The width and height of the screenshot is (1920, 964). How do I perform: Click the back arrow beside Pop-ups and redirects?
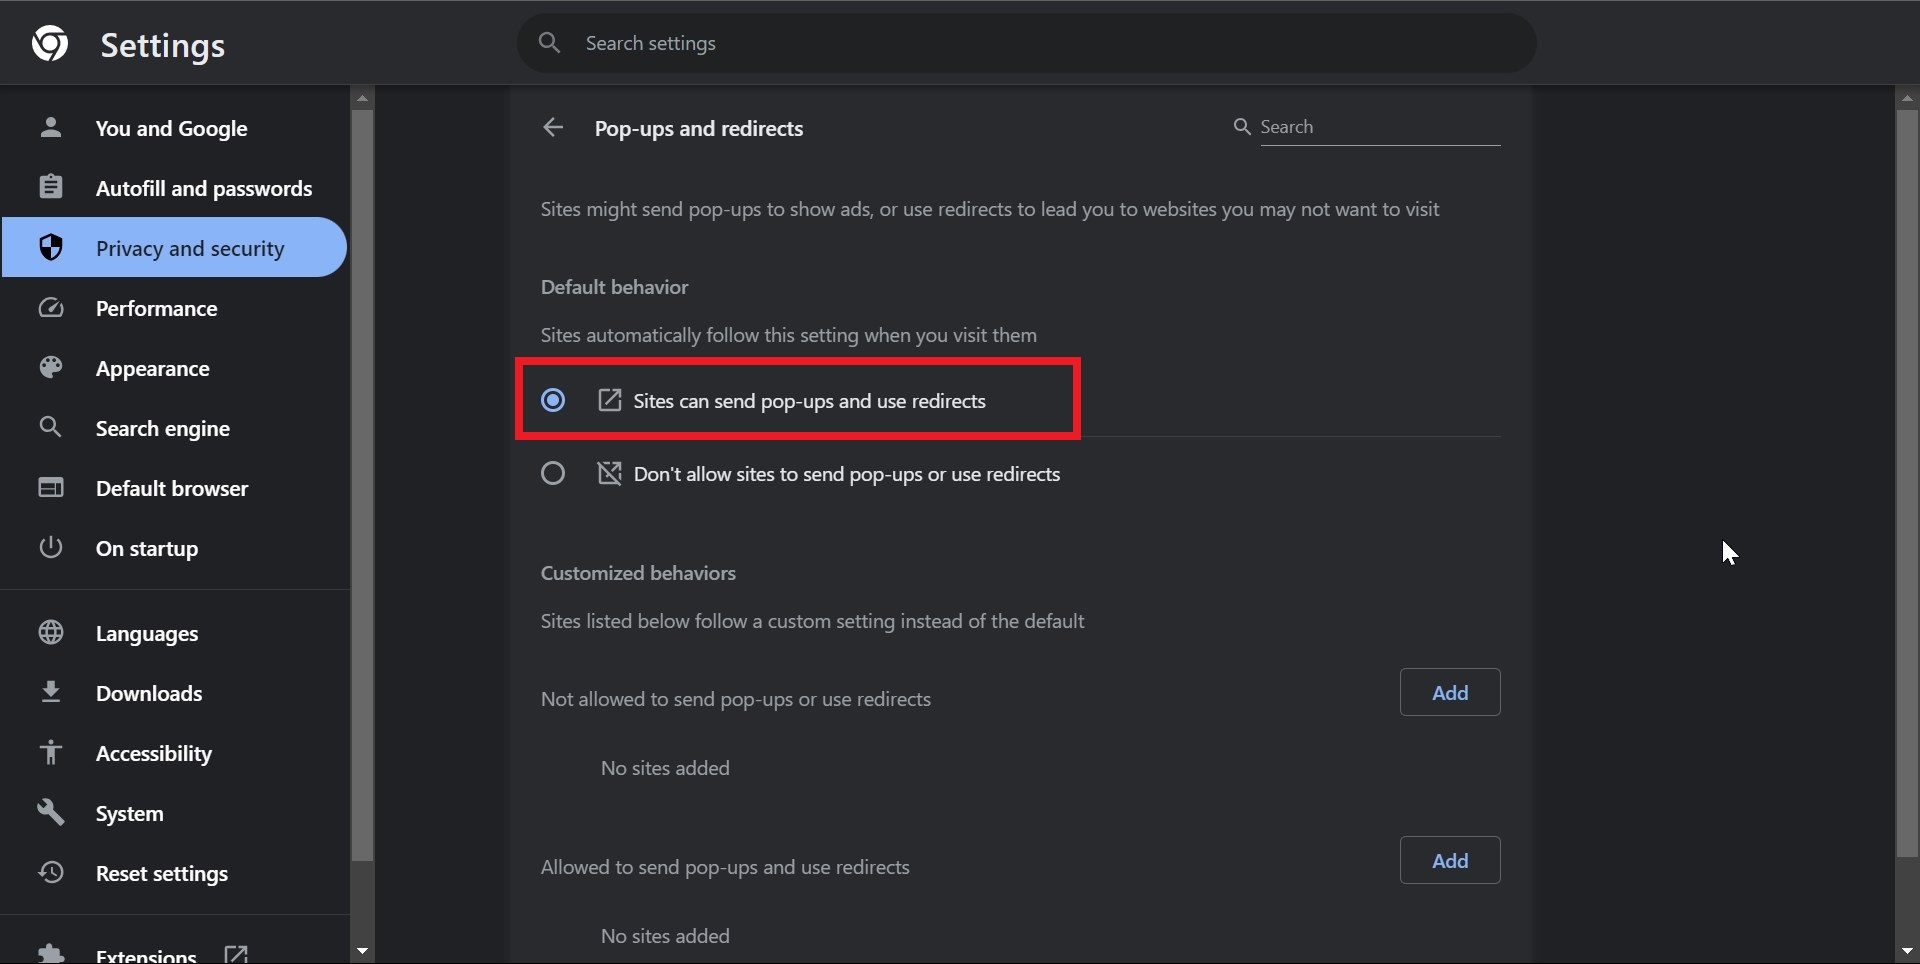click(553, 128)
